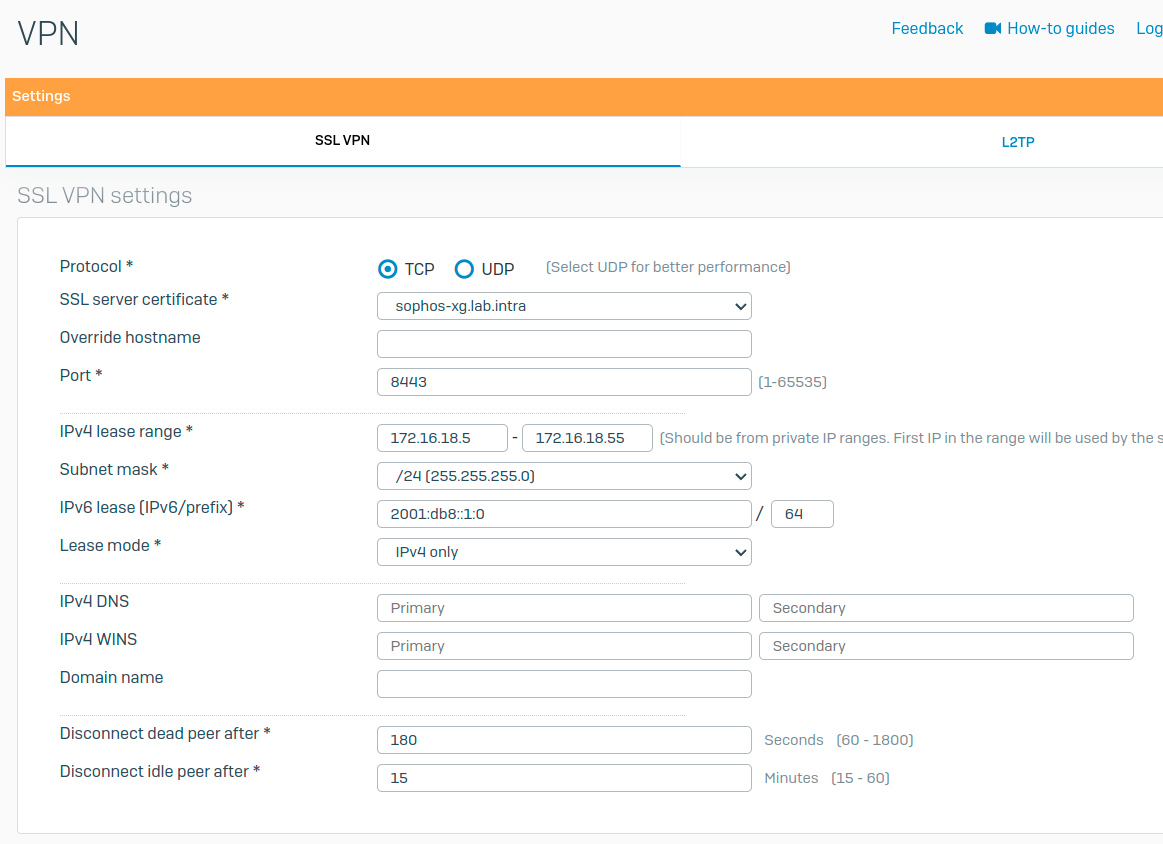Select the TCP protocol radio button
The height and width of the screenshot is (844, 1163).
click(x=388, y=269)
